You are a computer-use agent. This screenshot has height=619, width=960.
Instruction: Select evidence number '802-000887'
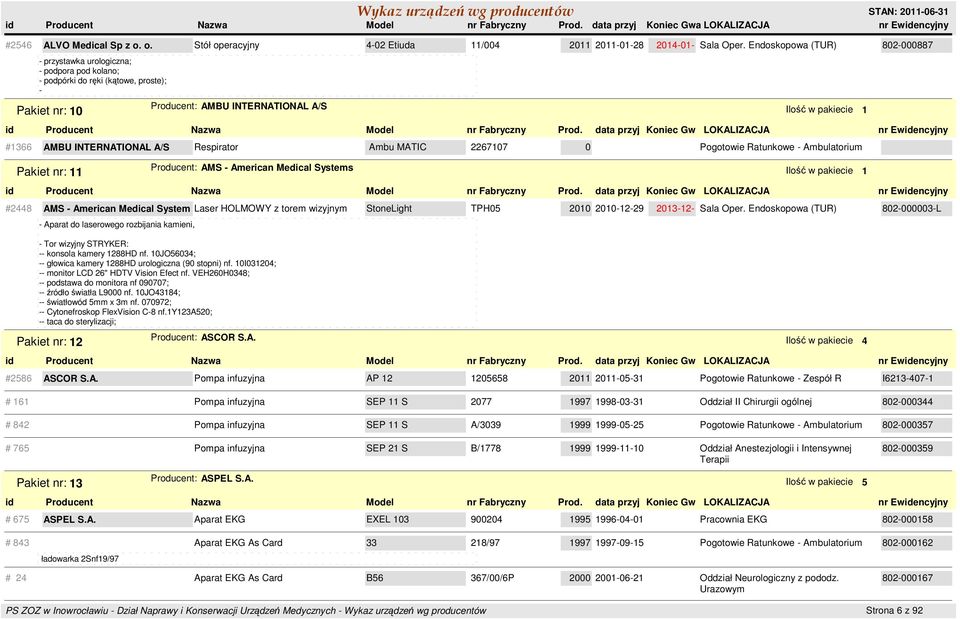pos(916,45)
